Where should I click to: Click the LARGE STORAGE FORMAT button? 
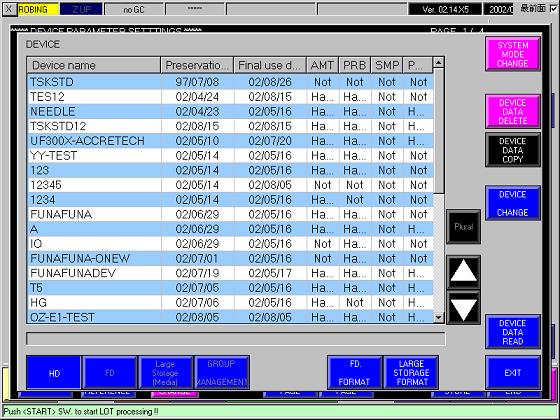coord(411,372)
